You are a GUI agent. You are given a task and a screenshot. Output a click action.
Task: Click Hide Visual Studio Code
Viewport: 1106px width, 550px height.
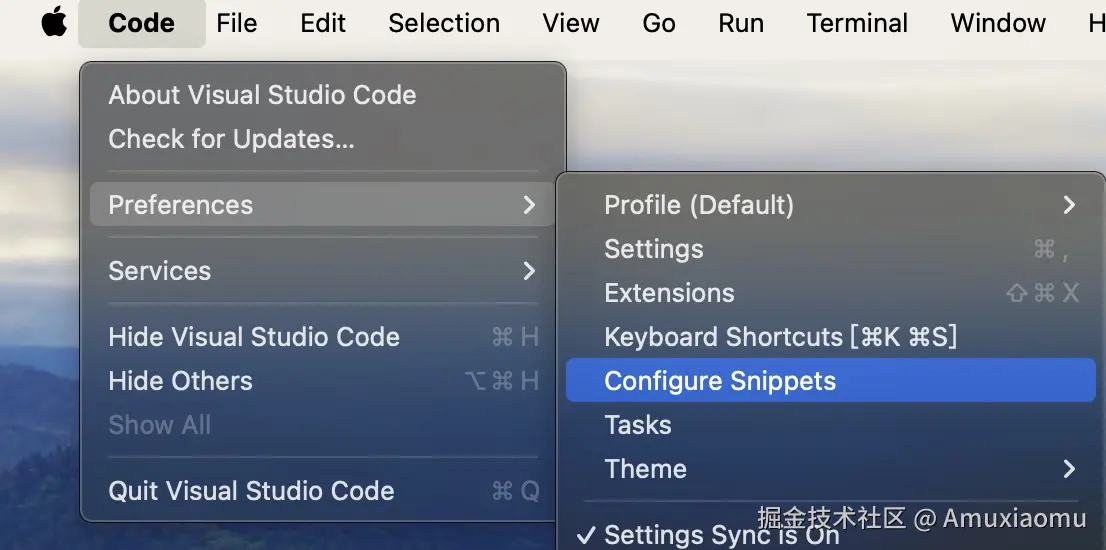(x=254, y=337)
